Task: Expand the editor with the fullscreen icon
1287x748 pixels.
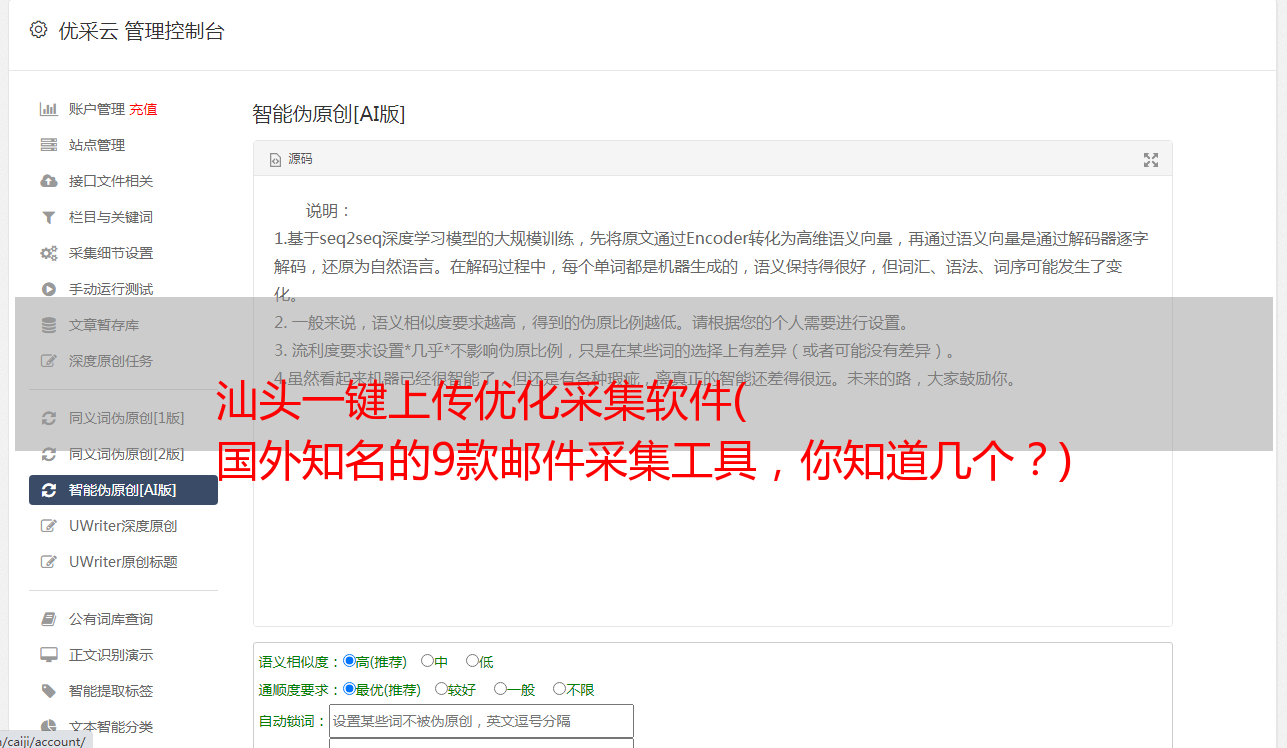Action: click(1151, 160)
